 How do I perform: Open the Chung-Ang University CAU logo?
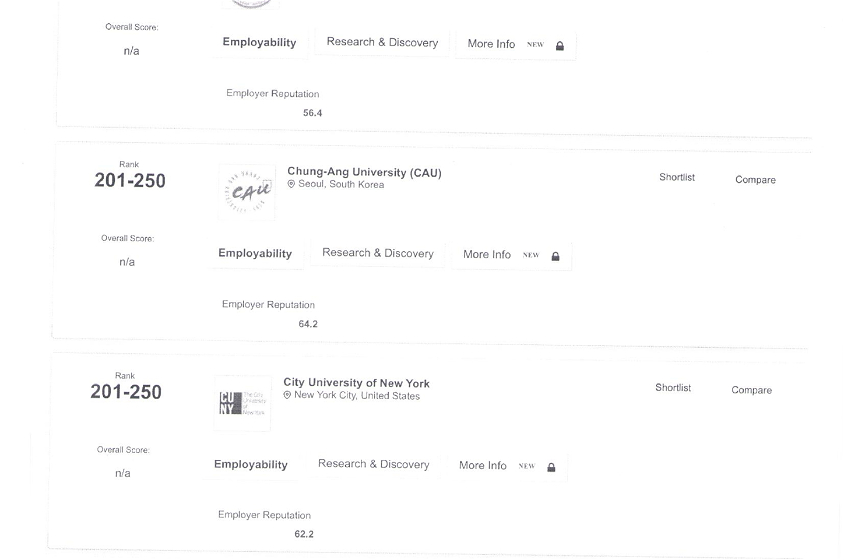pos(247,192)
